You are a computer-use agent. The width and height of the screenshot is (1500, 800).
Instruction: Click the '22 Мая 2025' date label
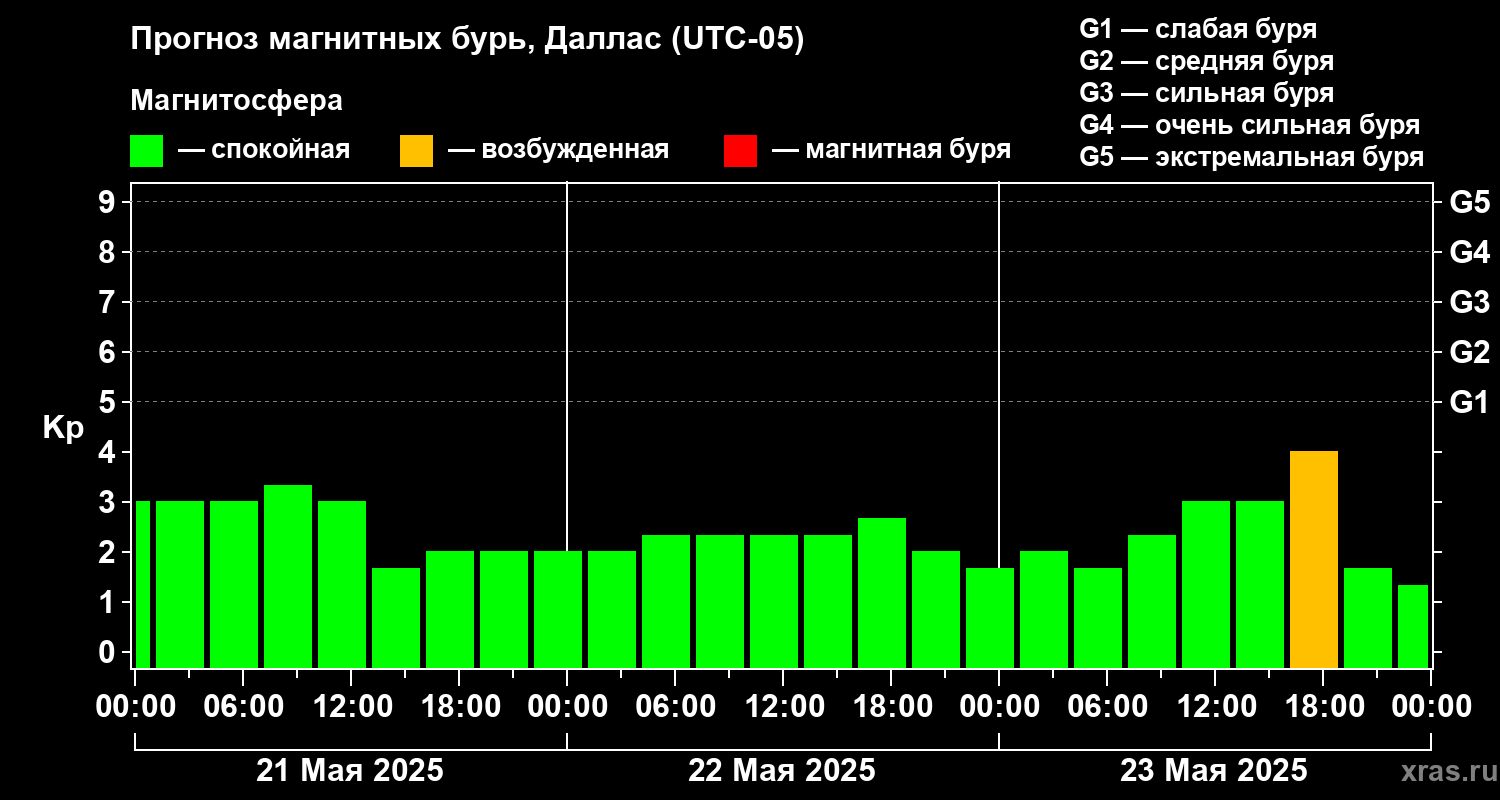click(x=782, y=771)
